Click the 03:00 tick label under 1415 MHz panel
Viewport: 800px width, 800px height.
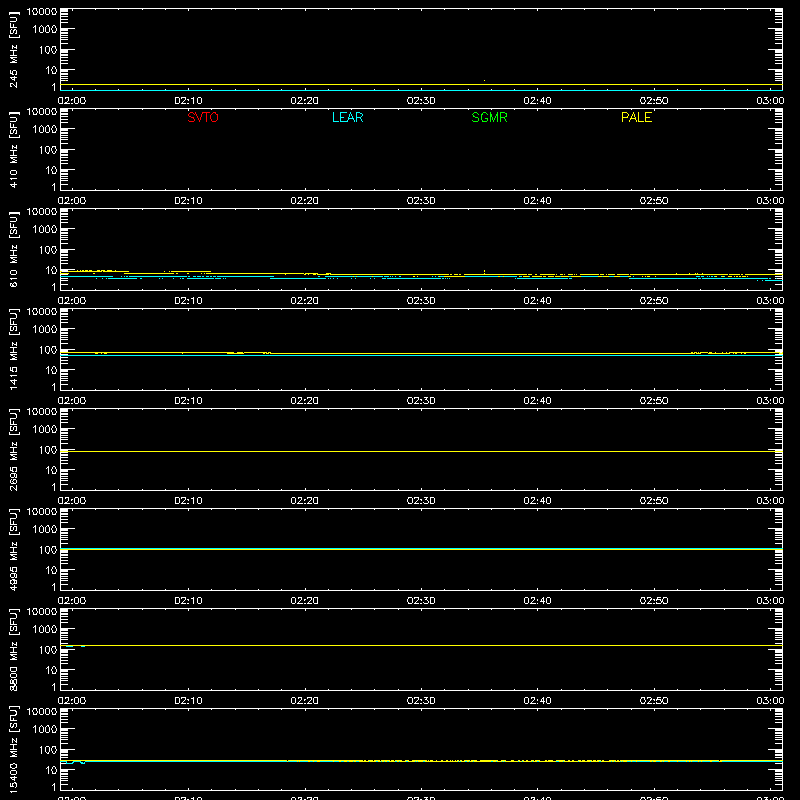coord(770,401)
